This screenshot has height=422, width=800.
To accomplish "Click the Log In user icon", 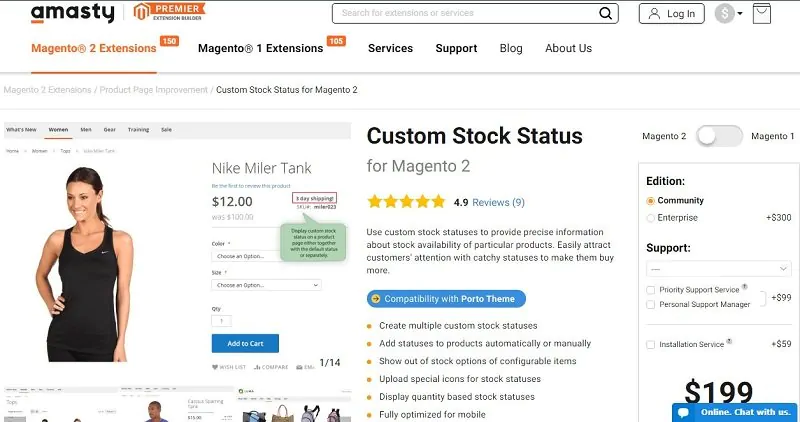I will [x=656, y=14].
